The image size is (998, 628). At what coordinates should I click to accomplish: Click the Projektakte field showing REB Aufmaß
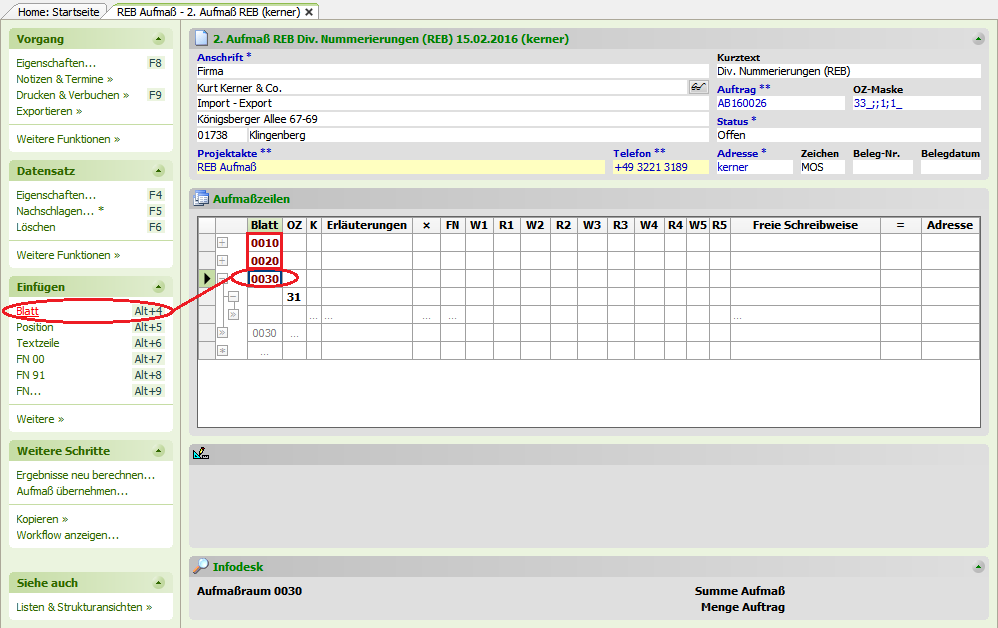(400, 168)
